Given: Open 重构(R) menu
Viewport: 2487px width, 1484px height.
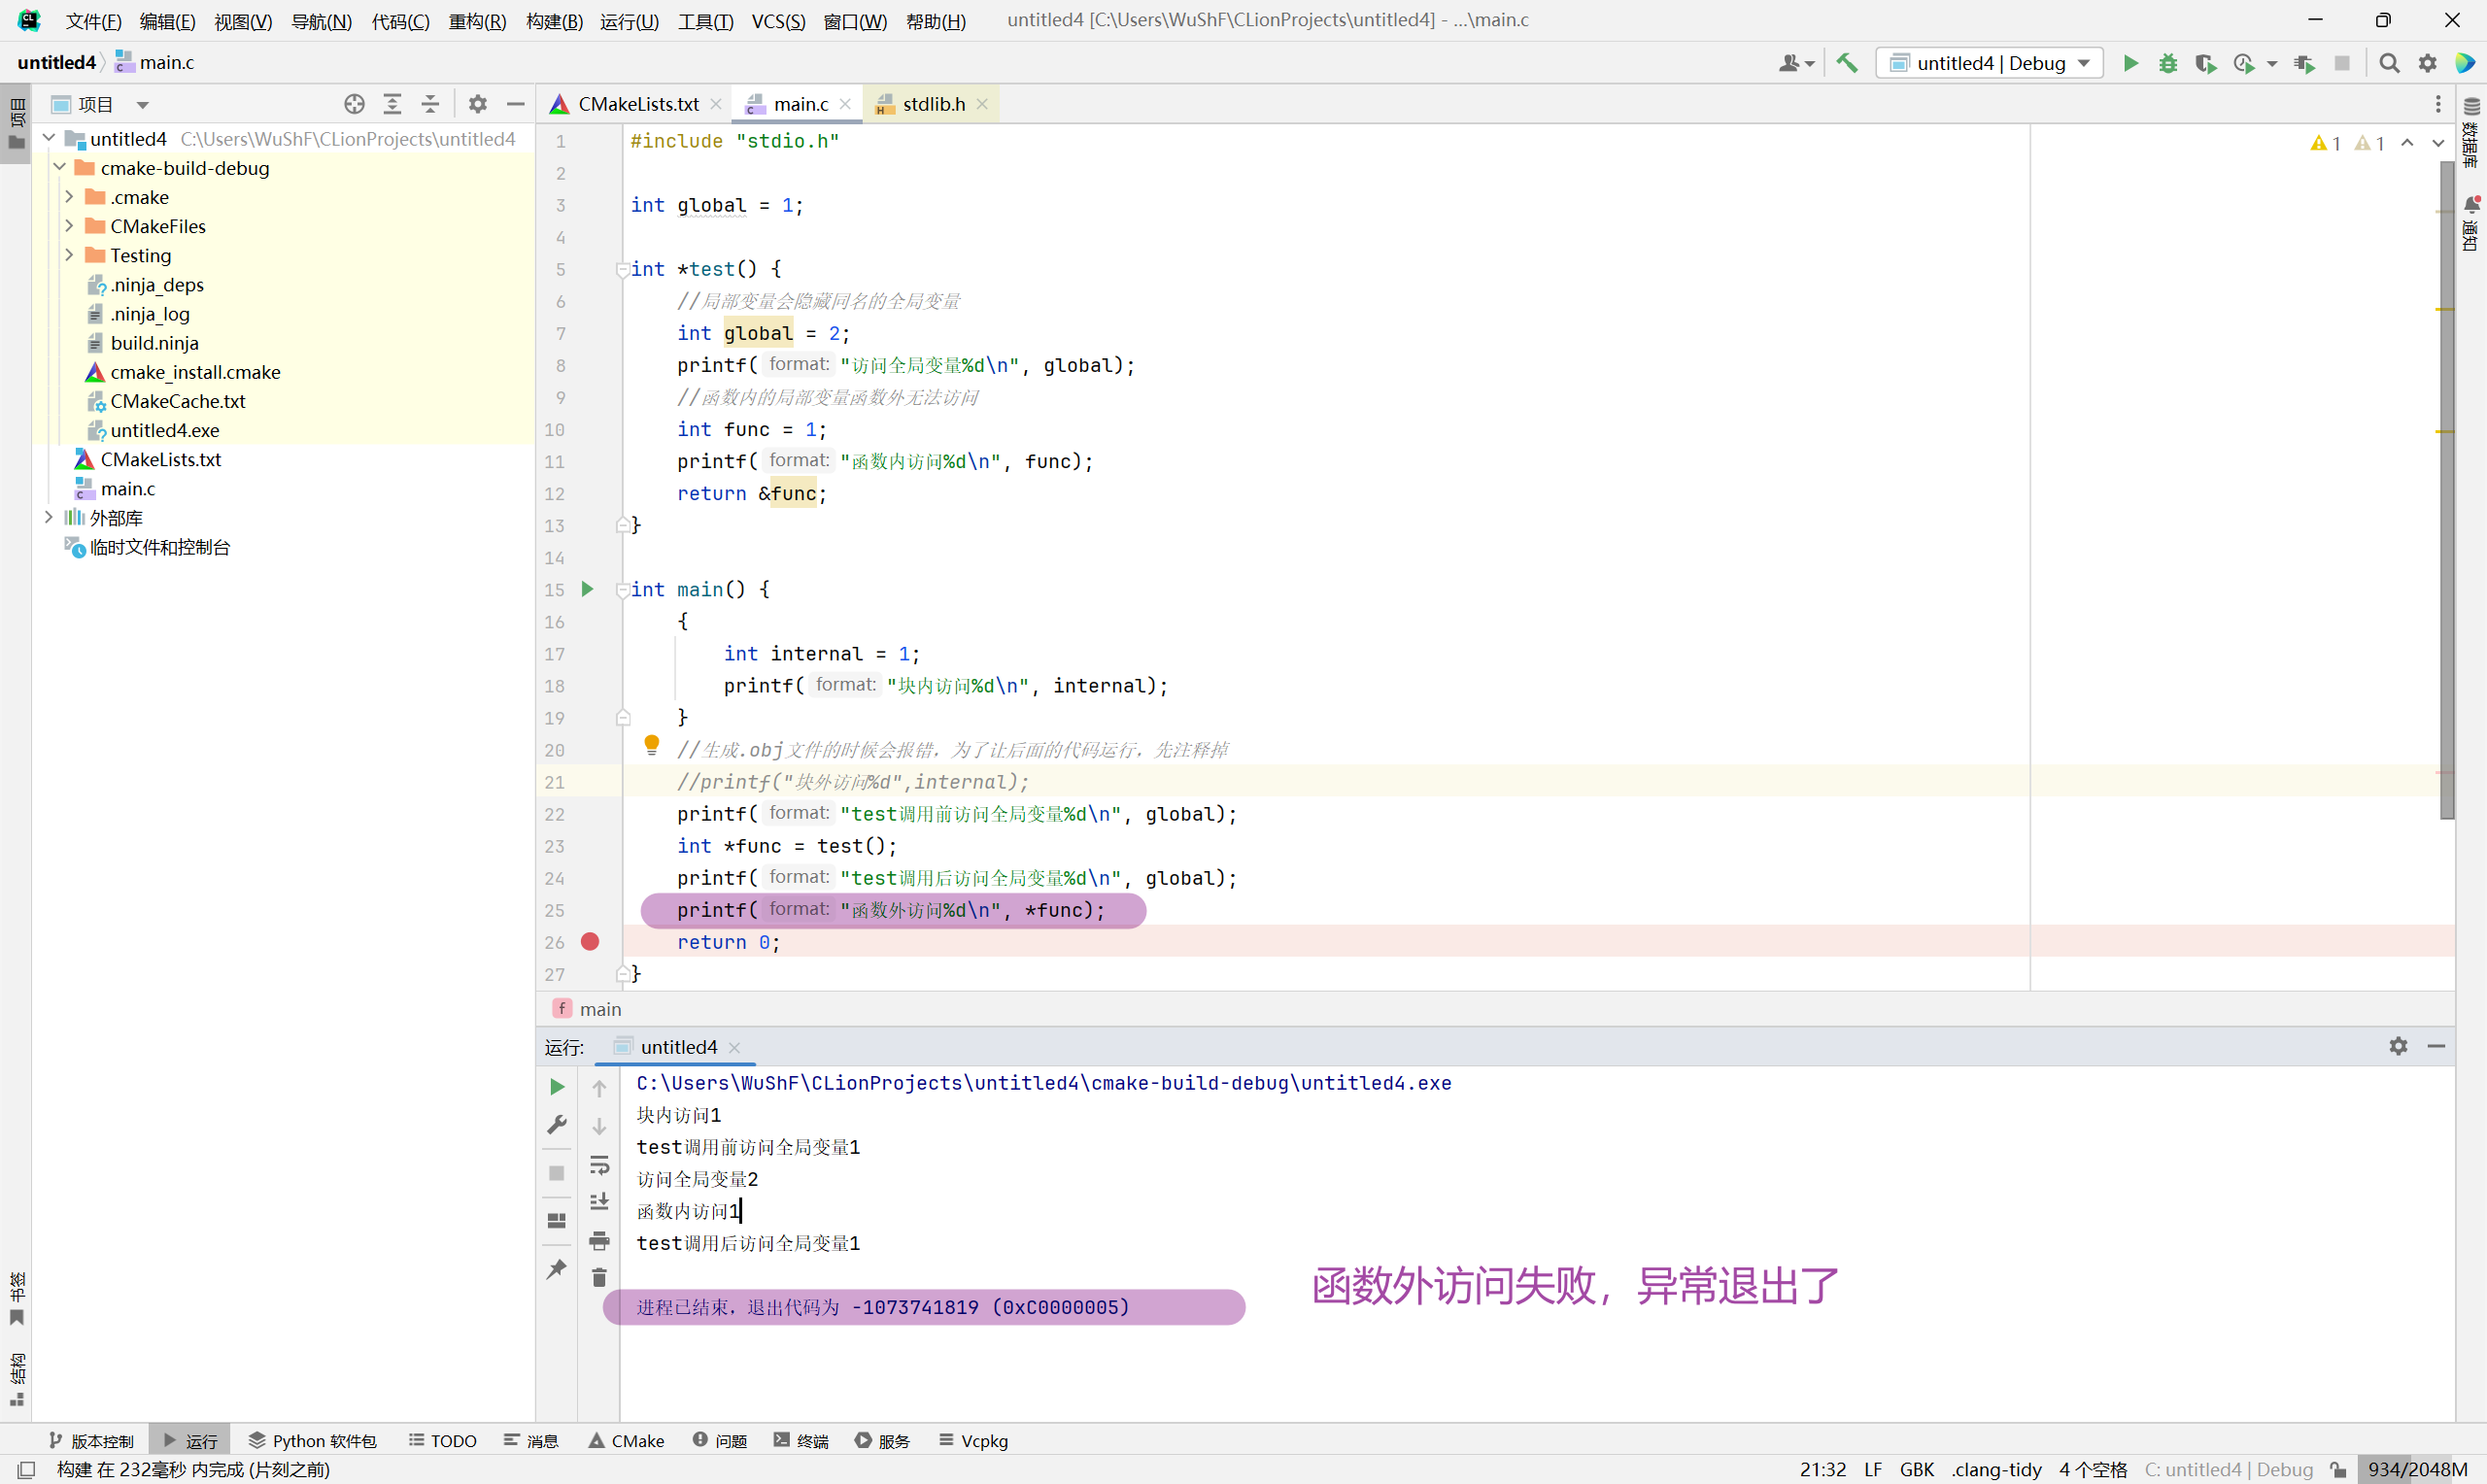Looking at the screenshot, I should (x=477, y=21).
